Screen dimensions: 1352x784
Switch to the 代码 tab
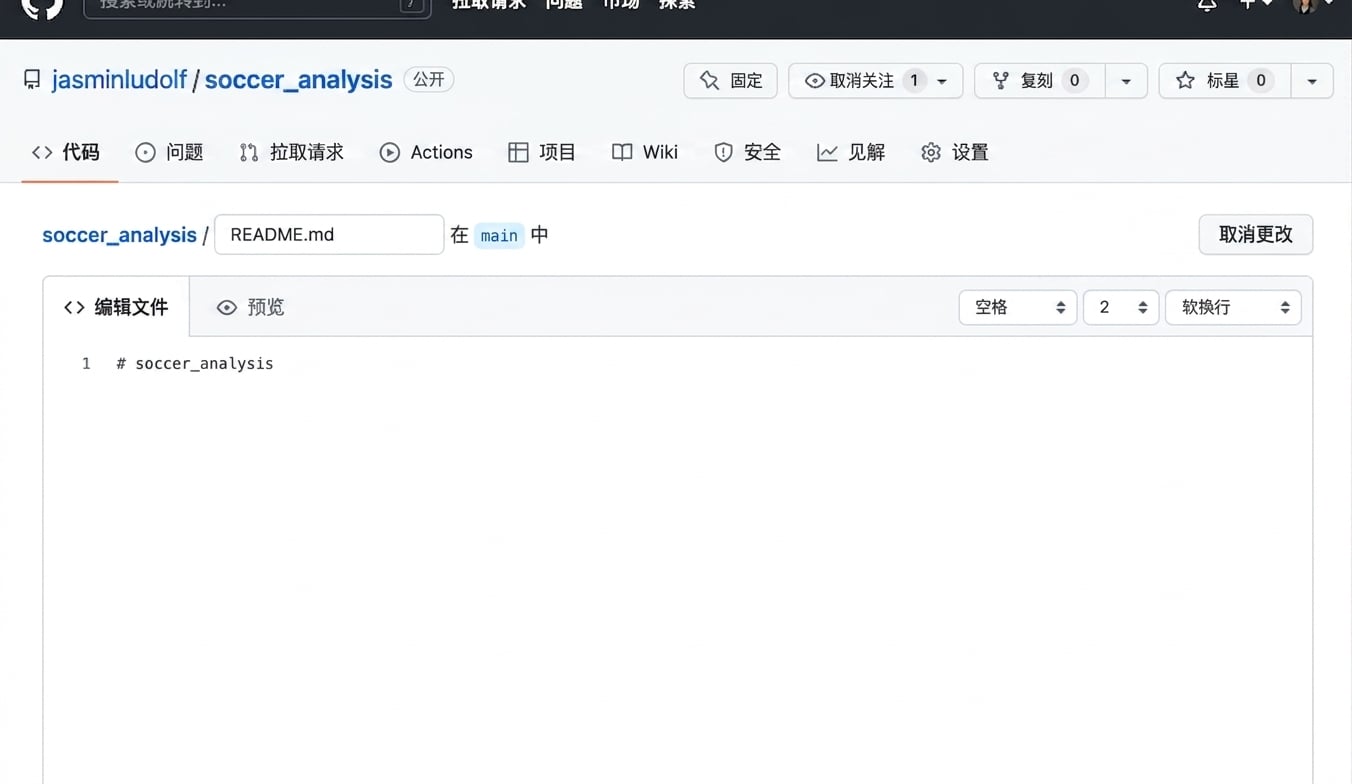[66, 152]
